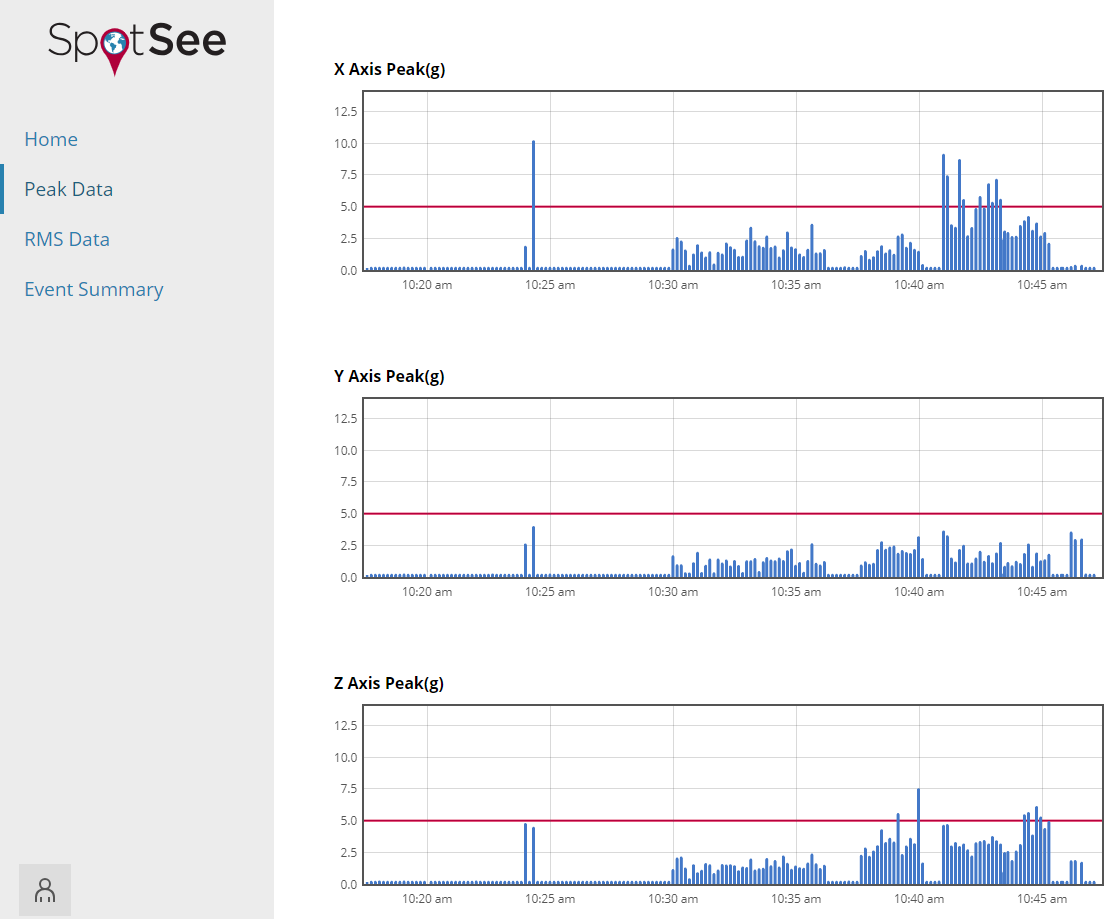Open Event Summary page

coord(94,289)
